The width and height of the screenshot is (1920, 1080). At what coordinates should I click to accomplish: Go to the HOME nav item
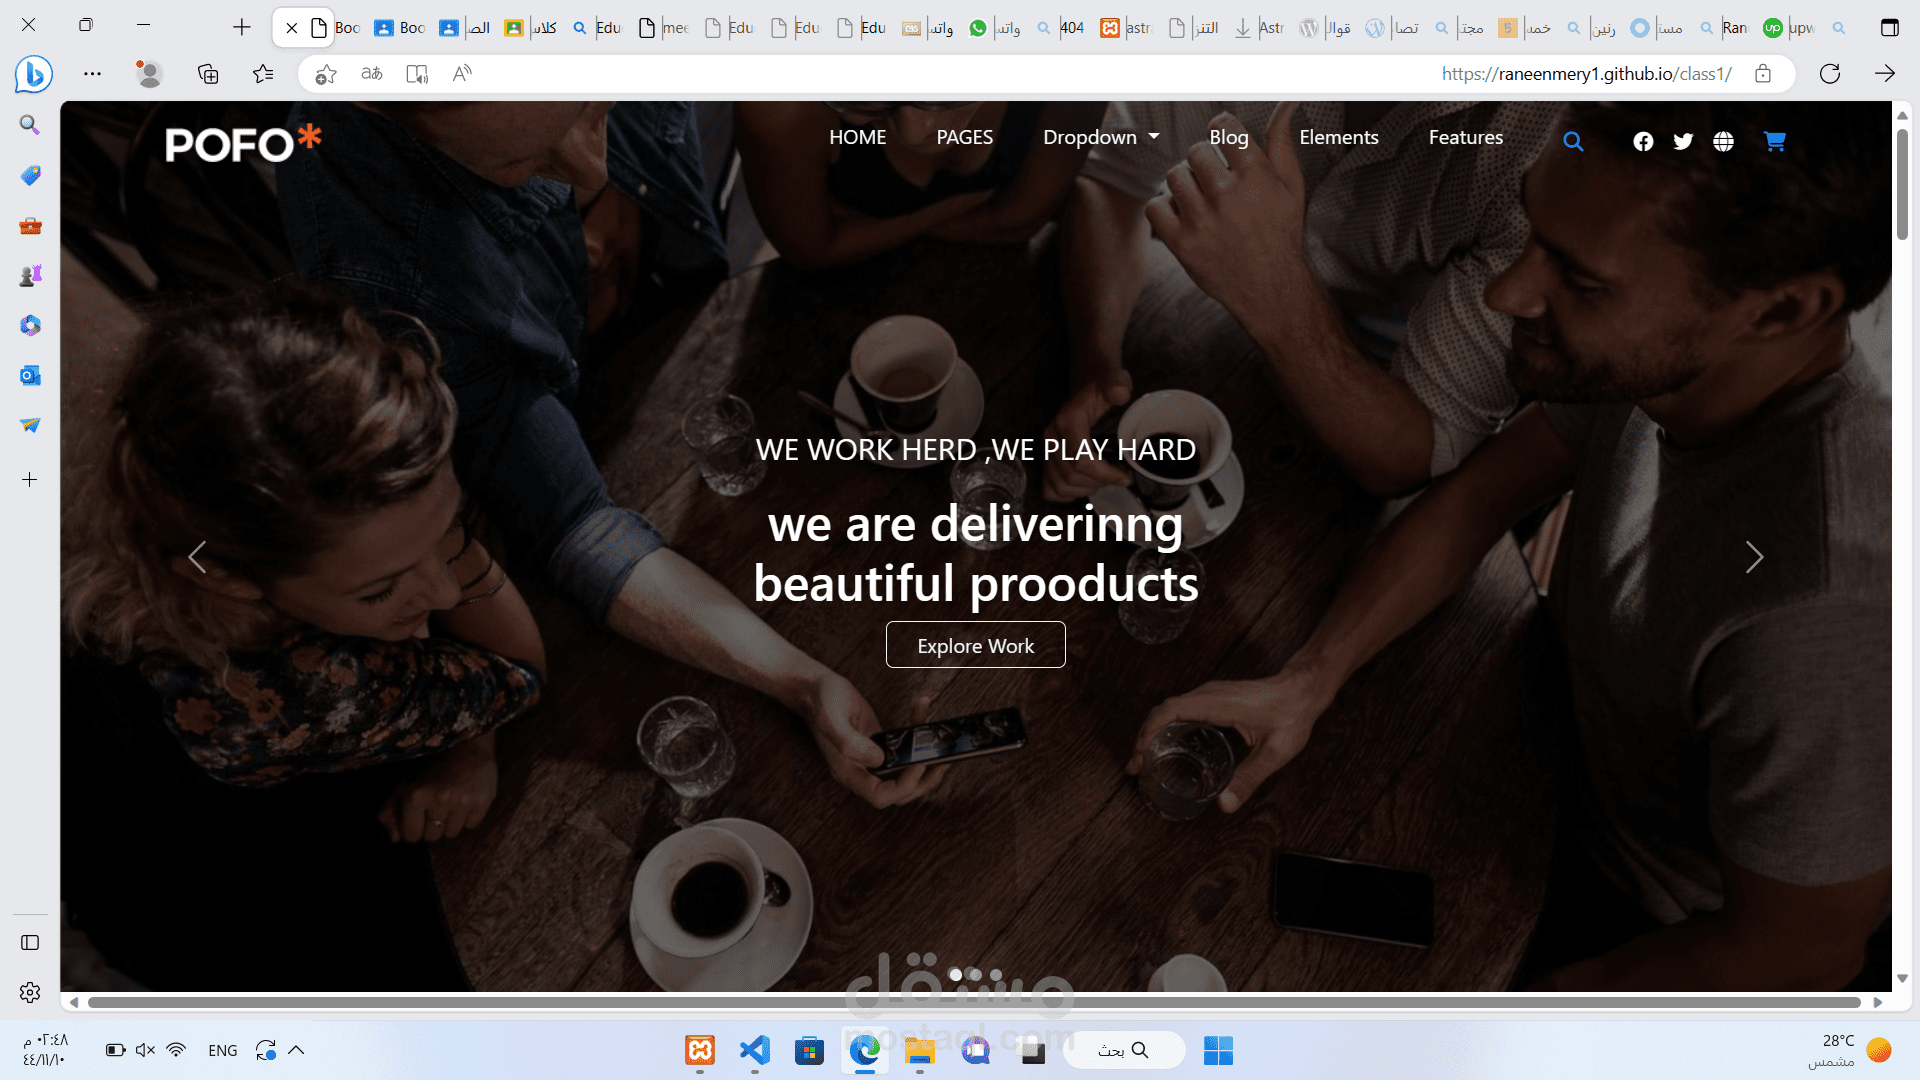pyautogui.click(x=858, y=138)
